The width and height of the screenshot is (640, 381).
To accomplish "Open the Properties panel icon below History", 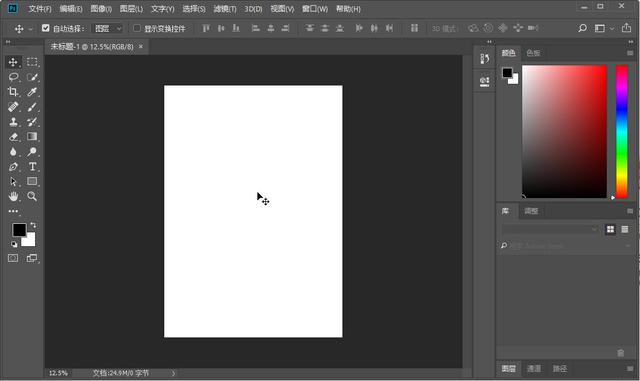I will pos(484,81).
